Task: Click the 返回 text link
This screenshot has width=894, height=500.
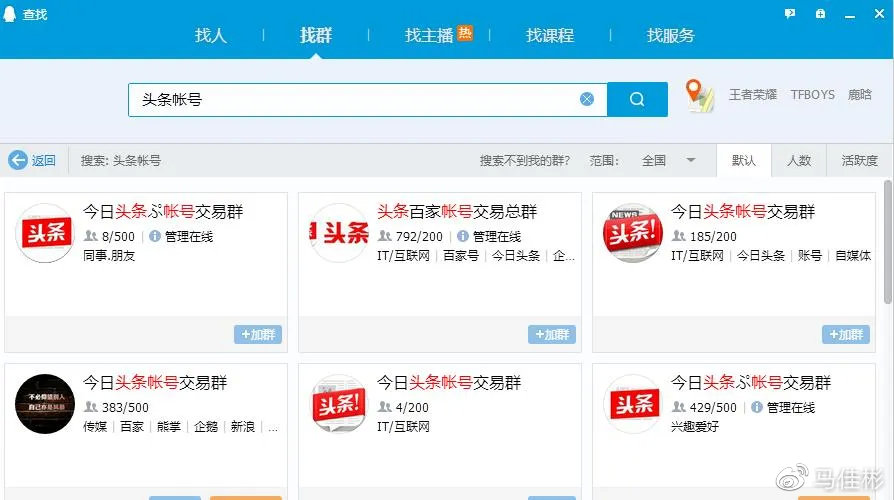Action: point(44,161)
